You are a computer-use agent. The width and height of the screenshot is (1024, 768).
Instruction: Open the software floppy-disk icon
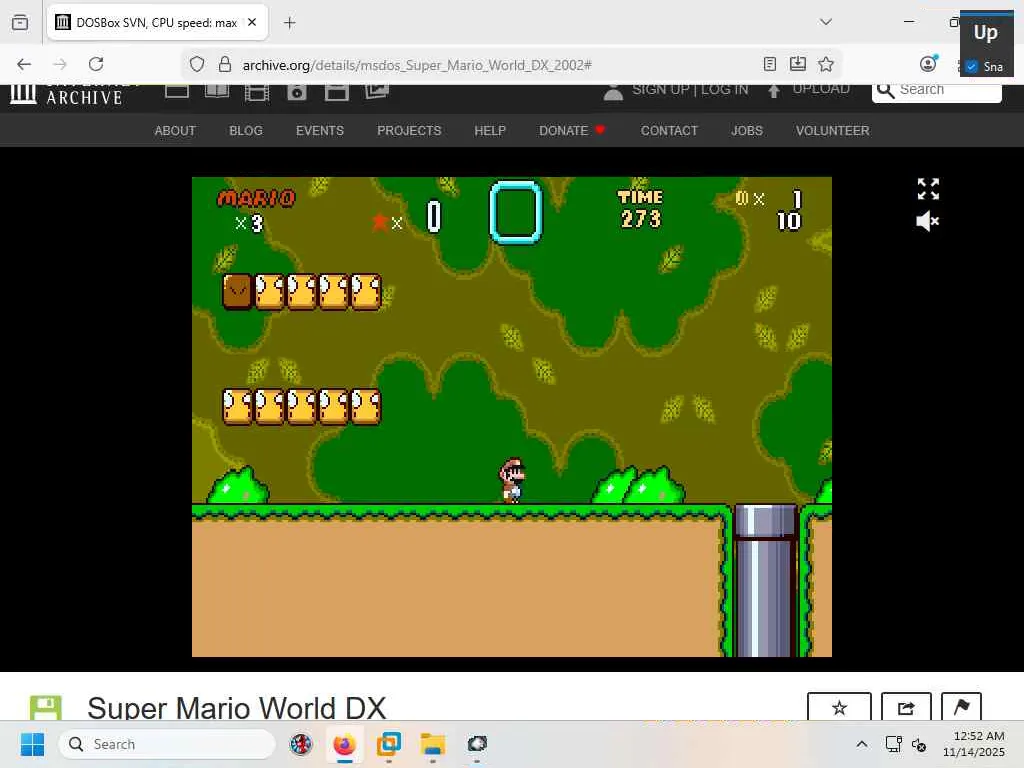pyautogui.click(x=336, y=92)
